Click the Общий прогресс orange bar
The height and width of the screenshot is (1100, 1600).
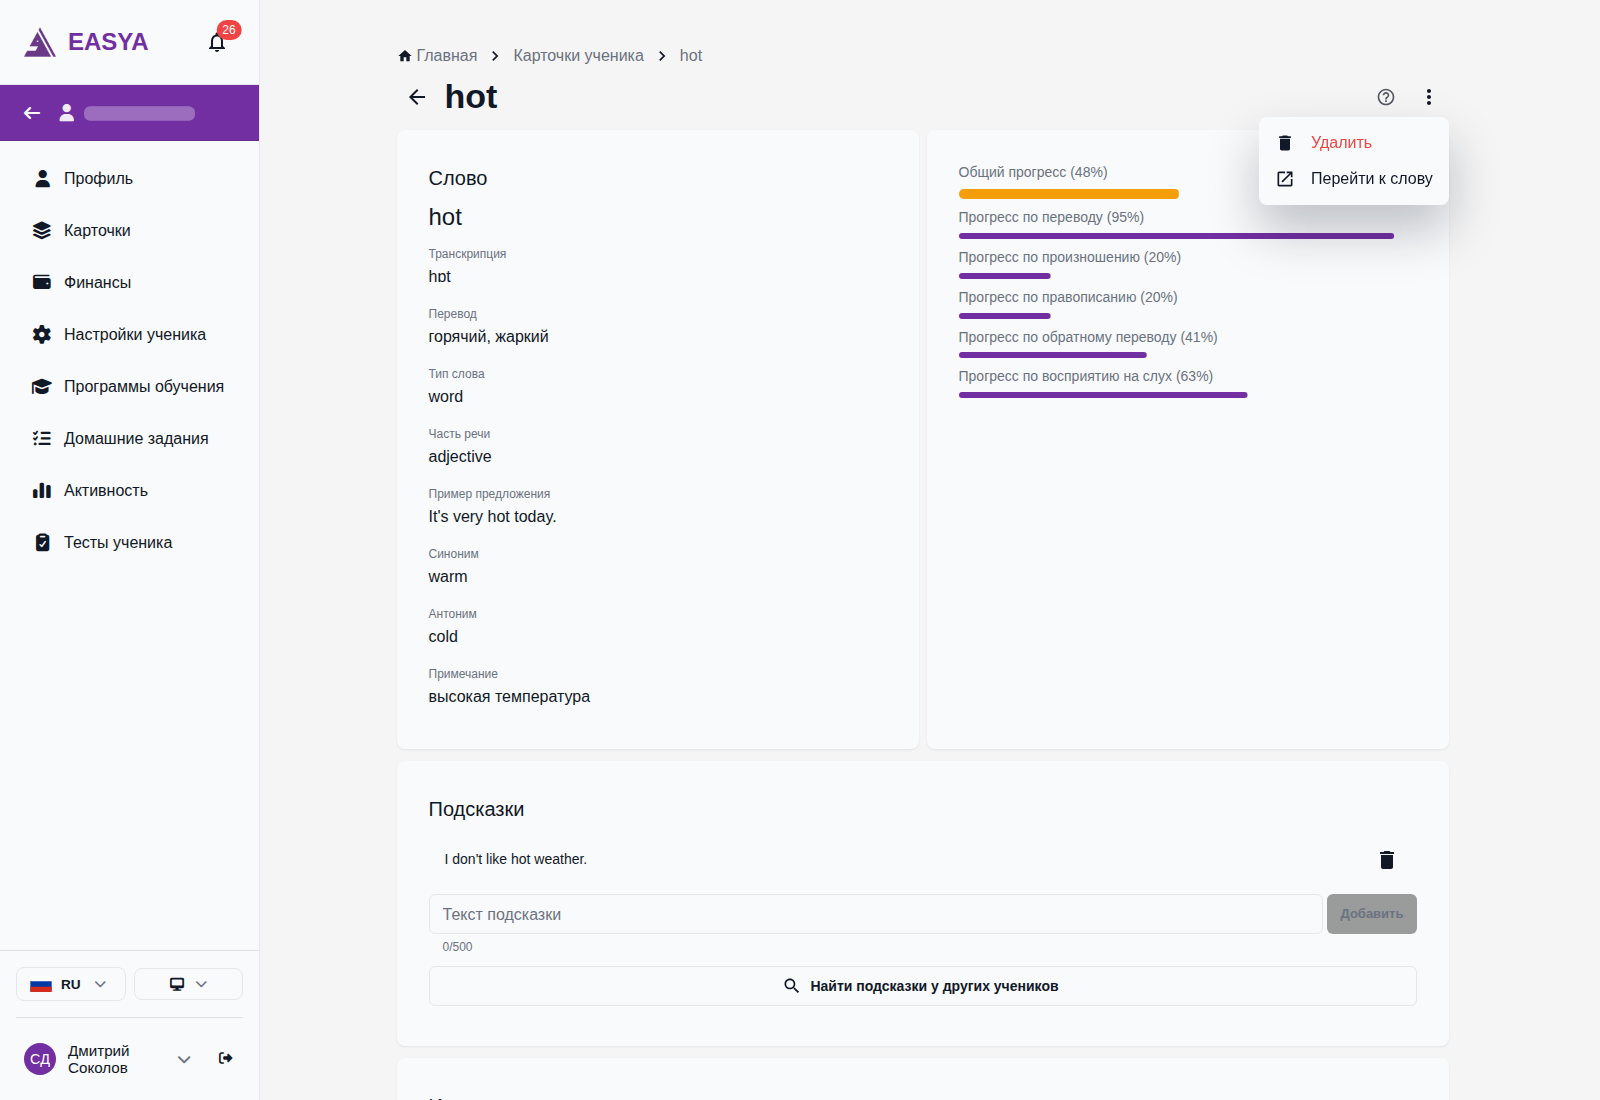(1068, 194)
